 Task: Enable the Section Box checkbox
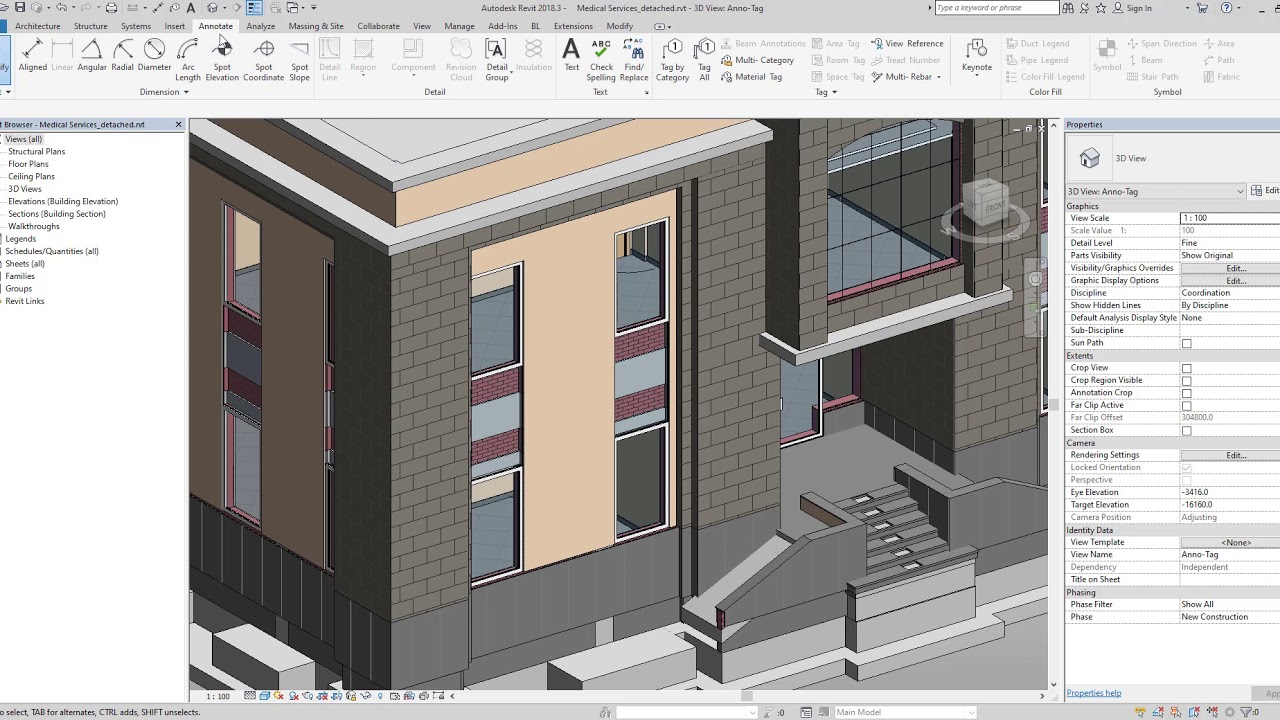1187,431
